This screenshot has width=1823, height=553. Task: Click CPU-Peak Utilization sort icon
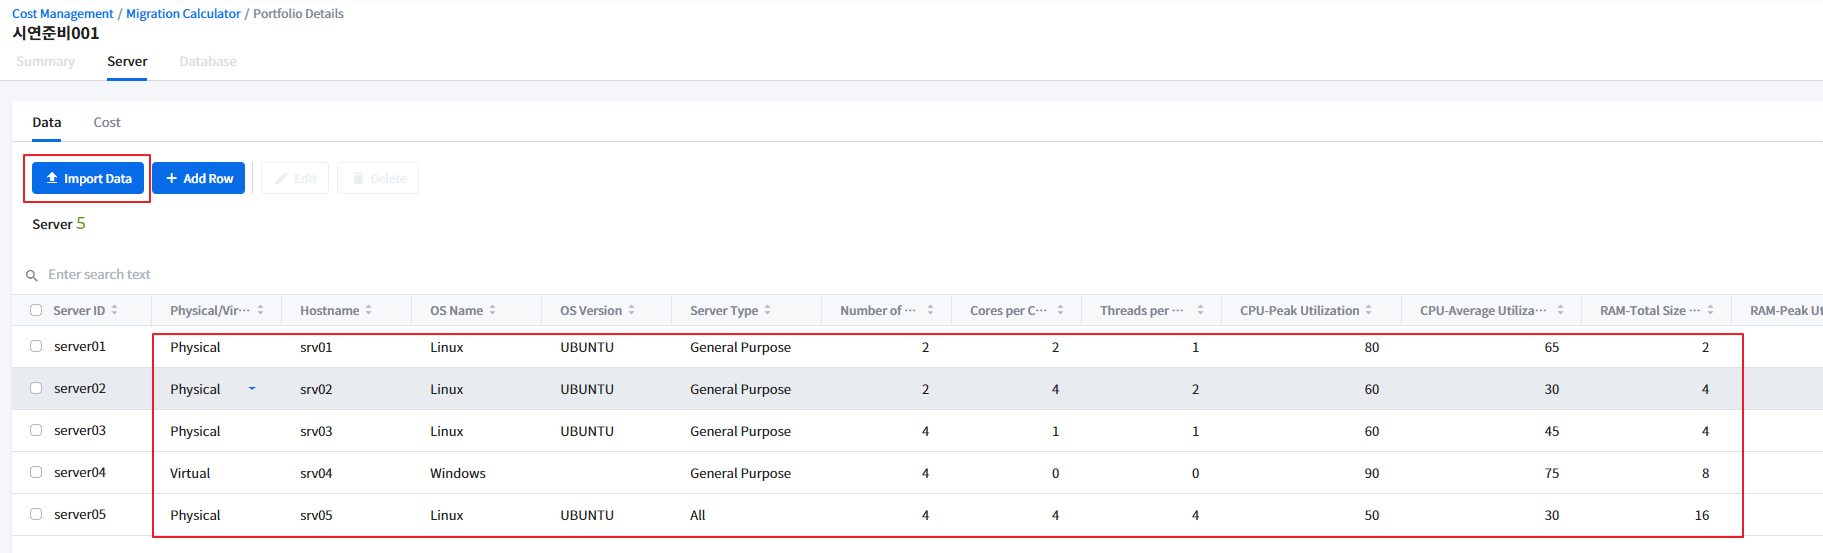[1369, 310]
